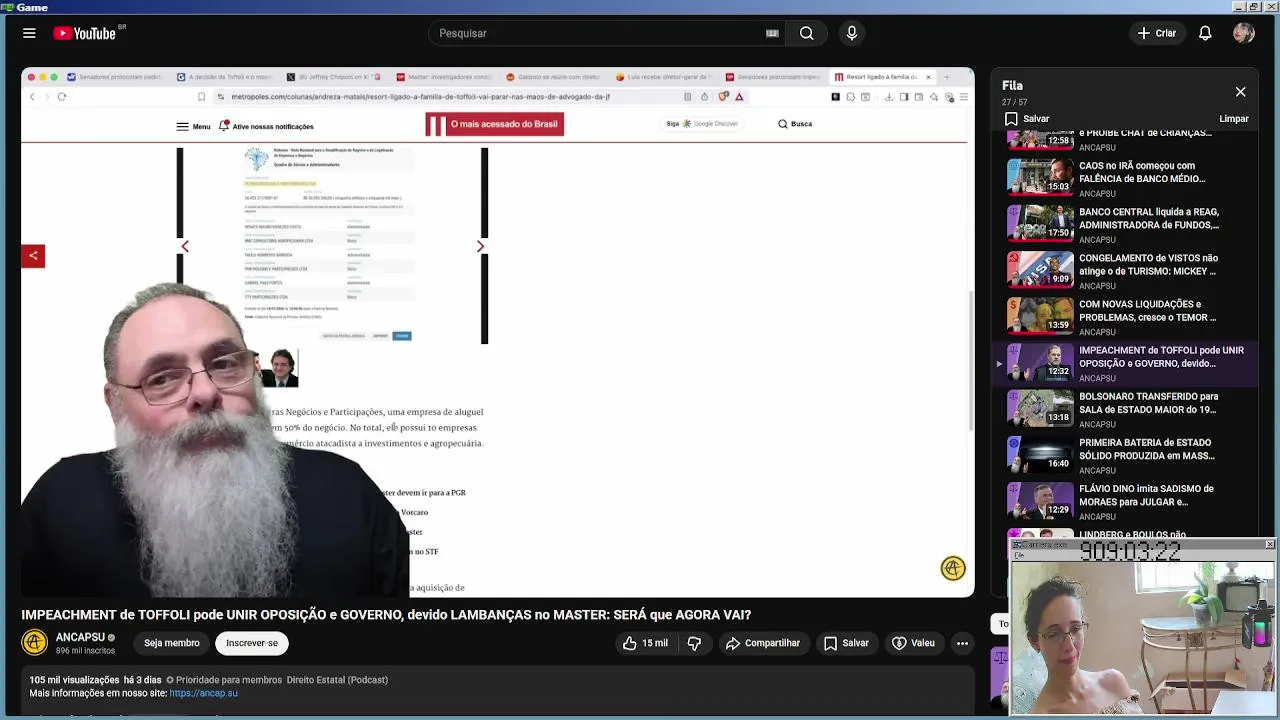The width and height of the screenshot is (1280, 720).
Task: Open queue thumbnail for CAOS no IRÃ video
Action: pyautogui.click(x=1040, y=177)
